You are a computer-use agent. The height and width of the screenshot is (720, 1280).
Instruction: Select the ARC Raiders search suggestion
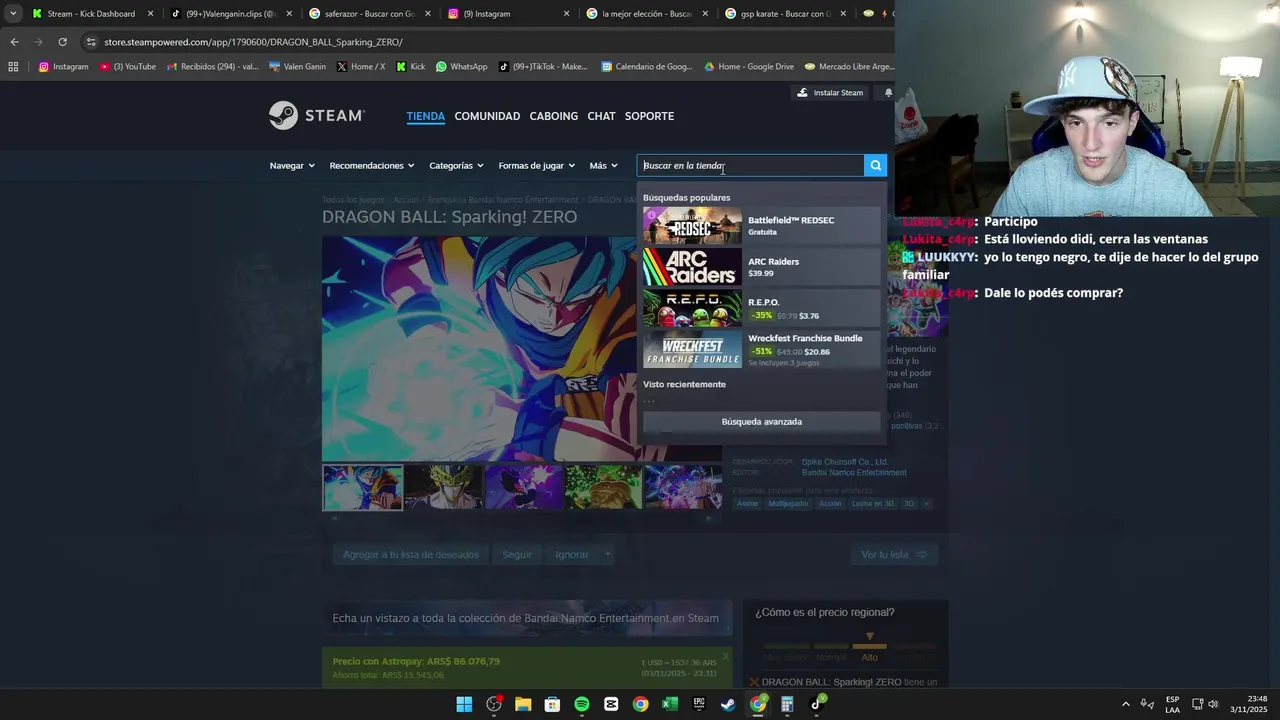point(762,267)
